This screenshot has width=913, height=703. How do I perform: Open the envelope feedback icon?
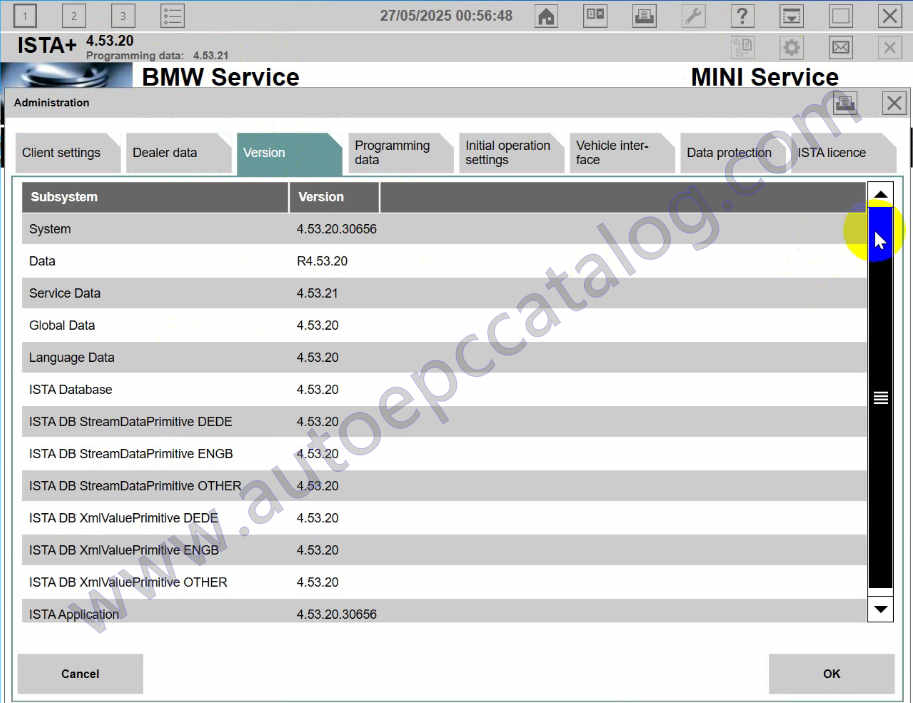pyautogui.click(x=840, y=47)
